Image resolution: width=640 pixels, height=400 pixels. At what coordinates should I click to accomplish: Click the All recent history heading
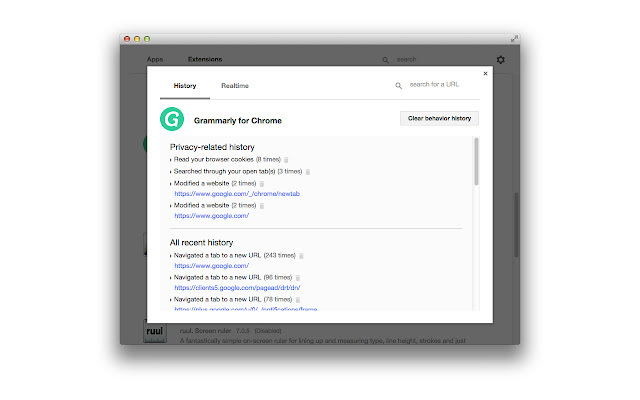pos(201,242)
